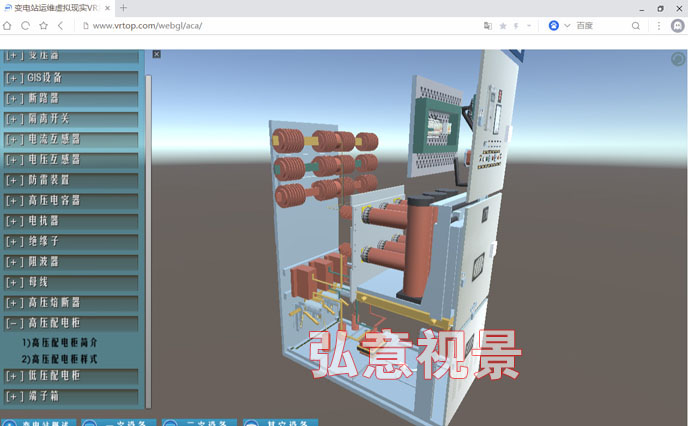Open the 变电站概述 bottom tab

point(38,422)
